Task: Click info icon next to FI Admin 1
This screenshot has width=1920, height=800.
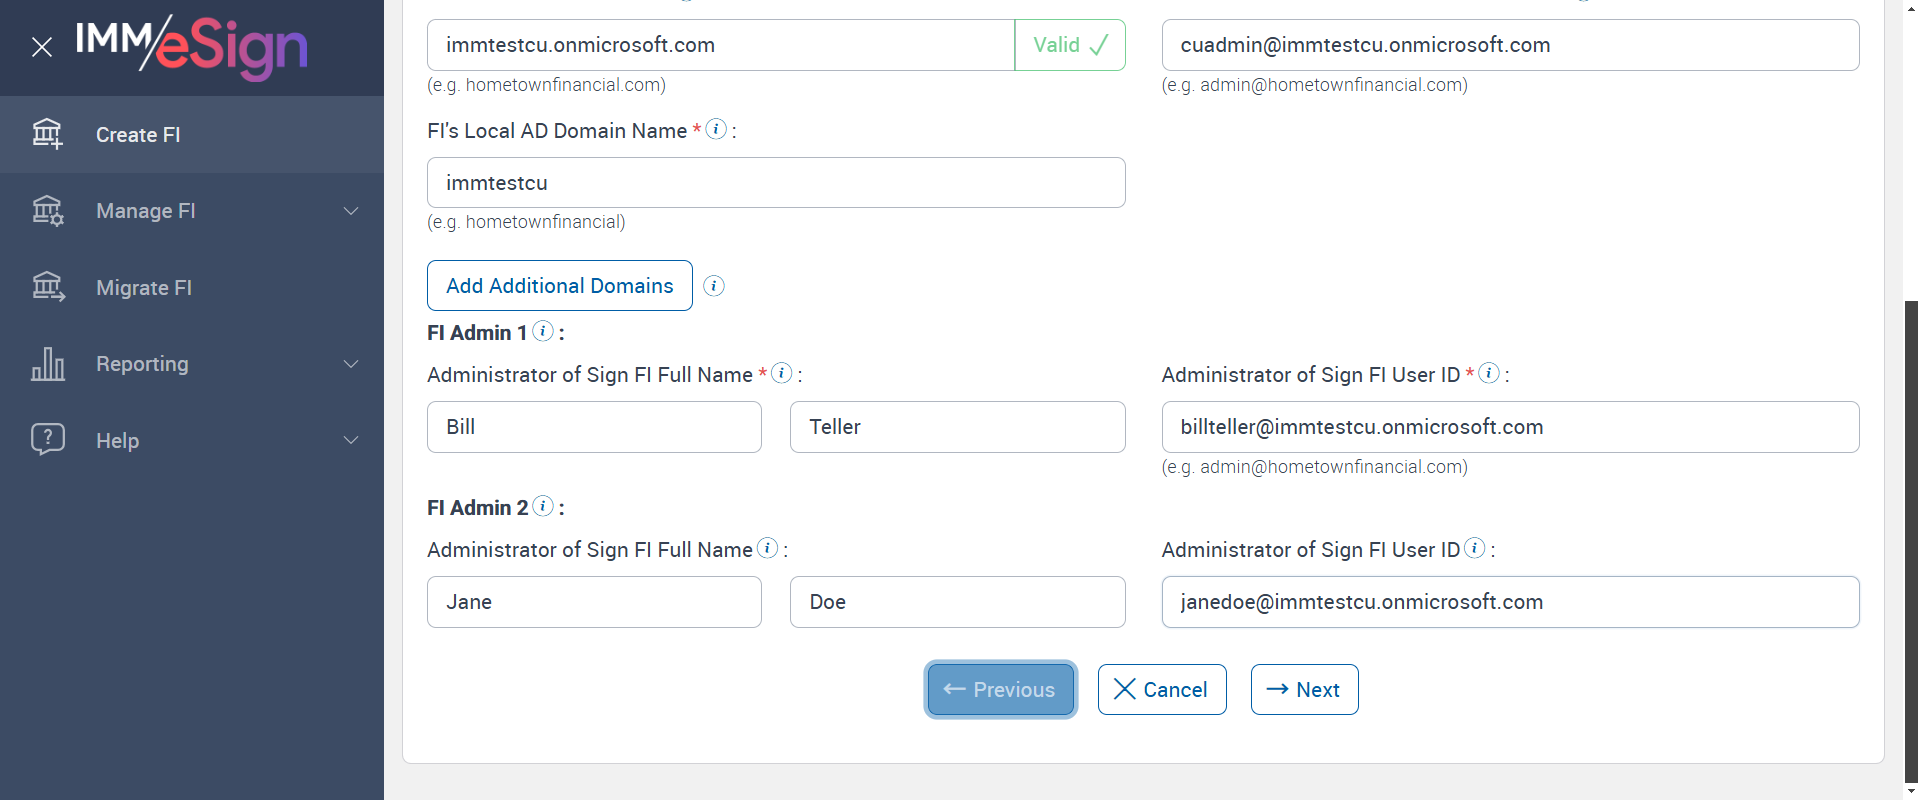Action: pos(543,331)
